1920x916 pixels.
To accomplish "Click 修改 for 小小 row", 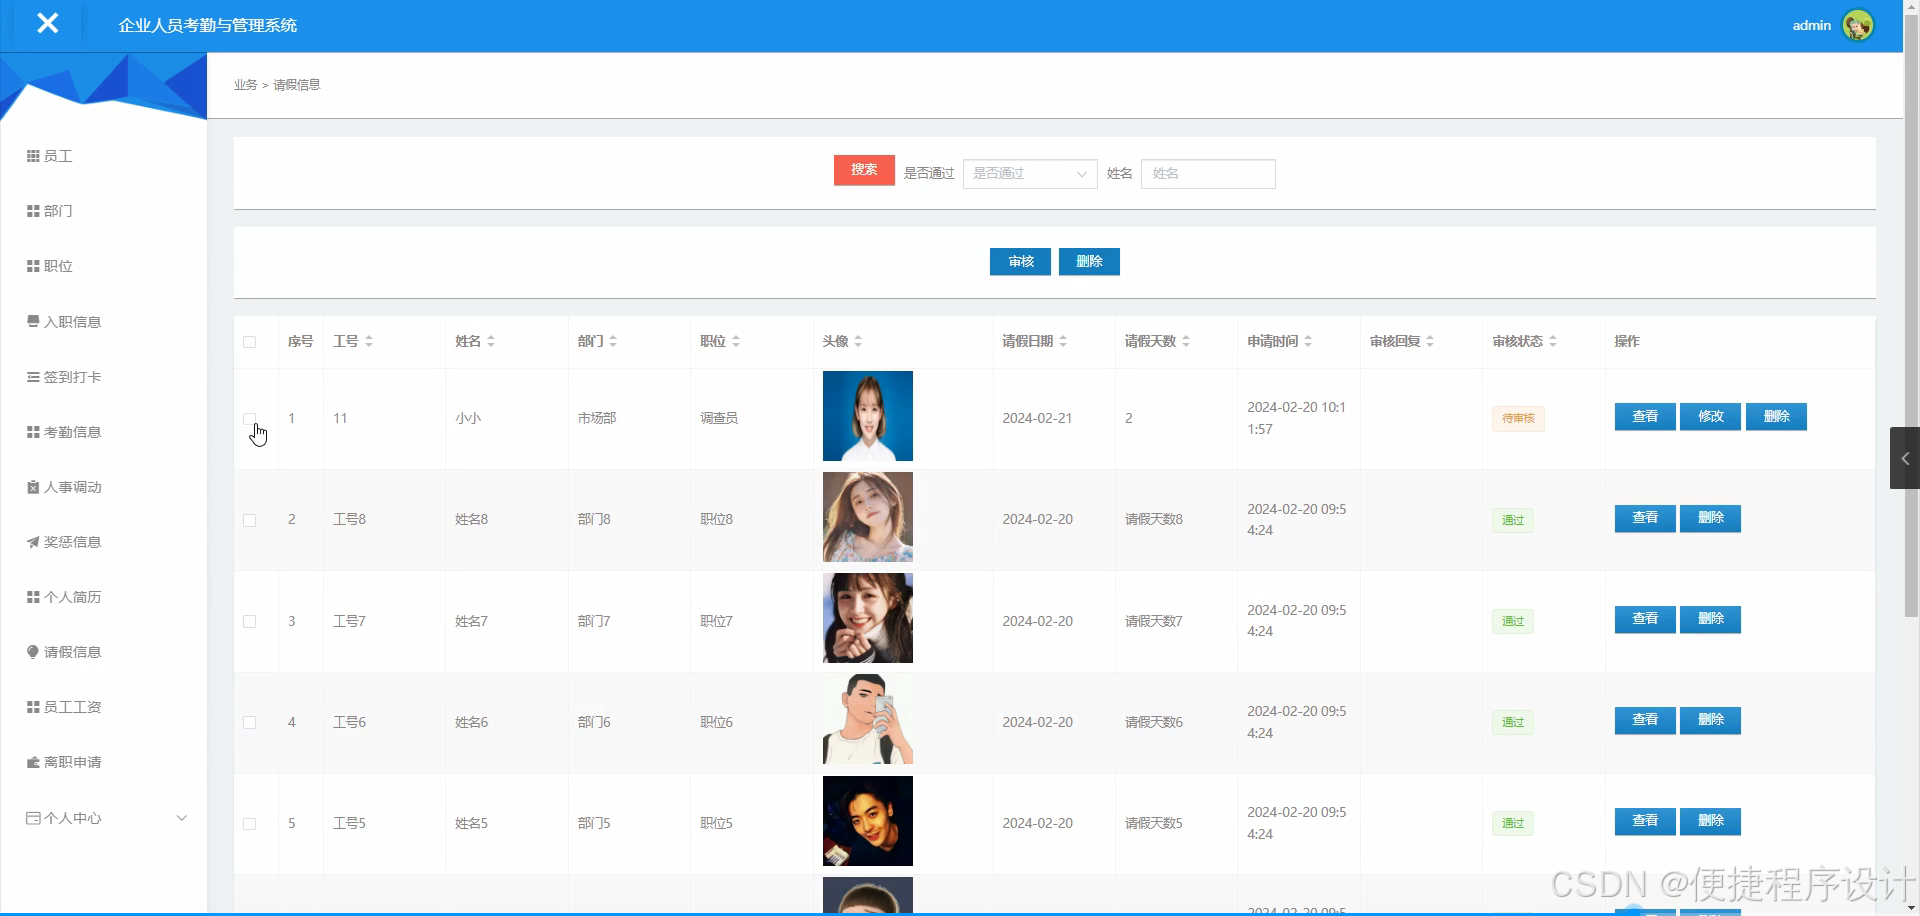I will click(1710, 417).
